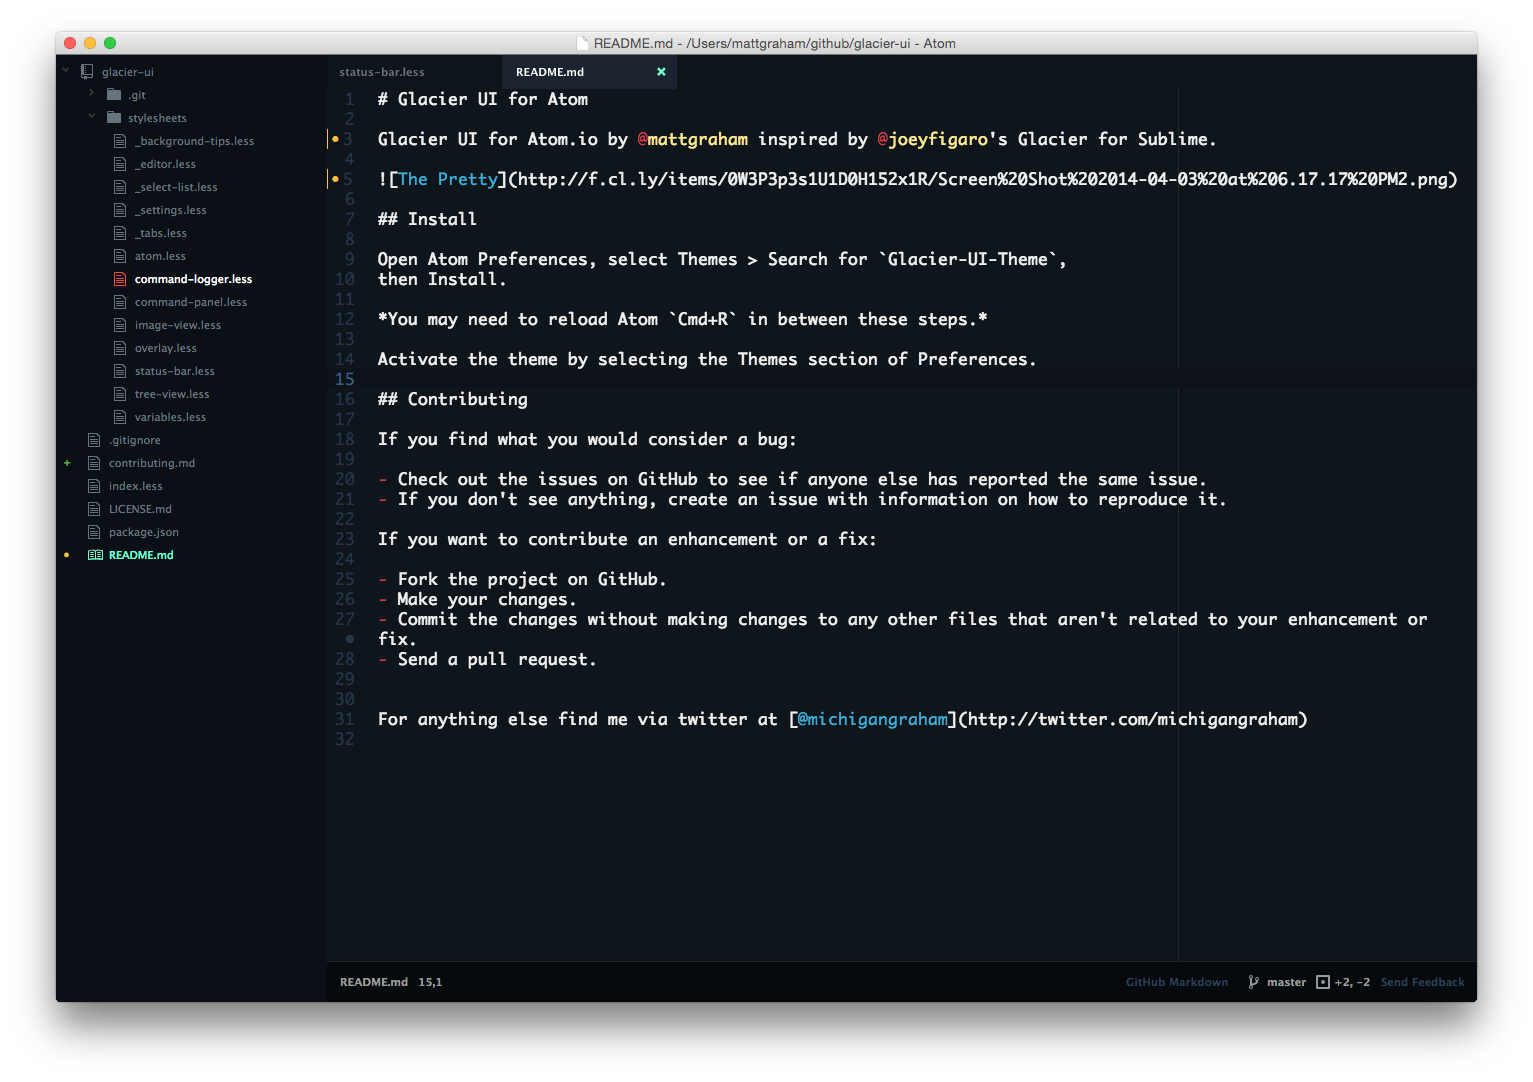Open contributing.md file
Screen dimensions: 1533x1082
(152, 463)
